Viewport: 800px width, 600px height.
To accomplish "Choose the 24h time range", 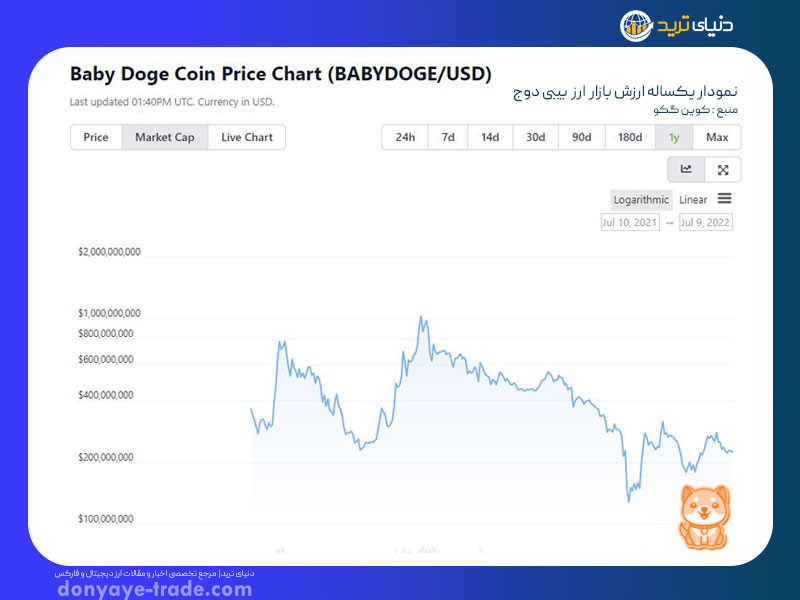I will click(405, 137).
